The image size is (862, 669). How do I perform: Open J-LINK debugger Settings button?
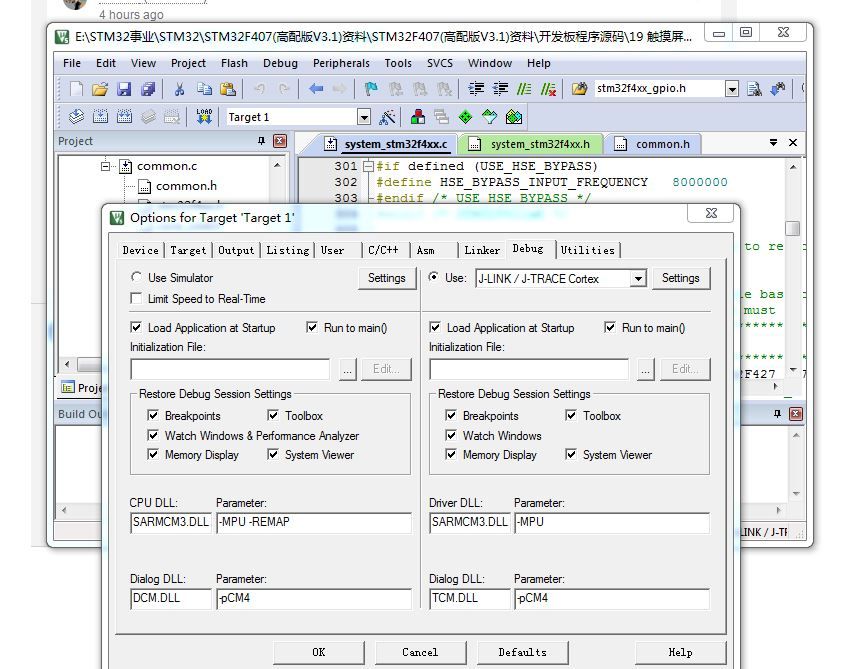pos(681,278)
